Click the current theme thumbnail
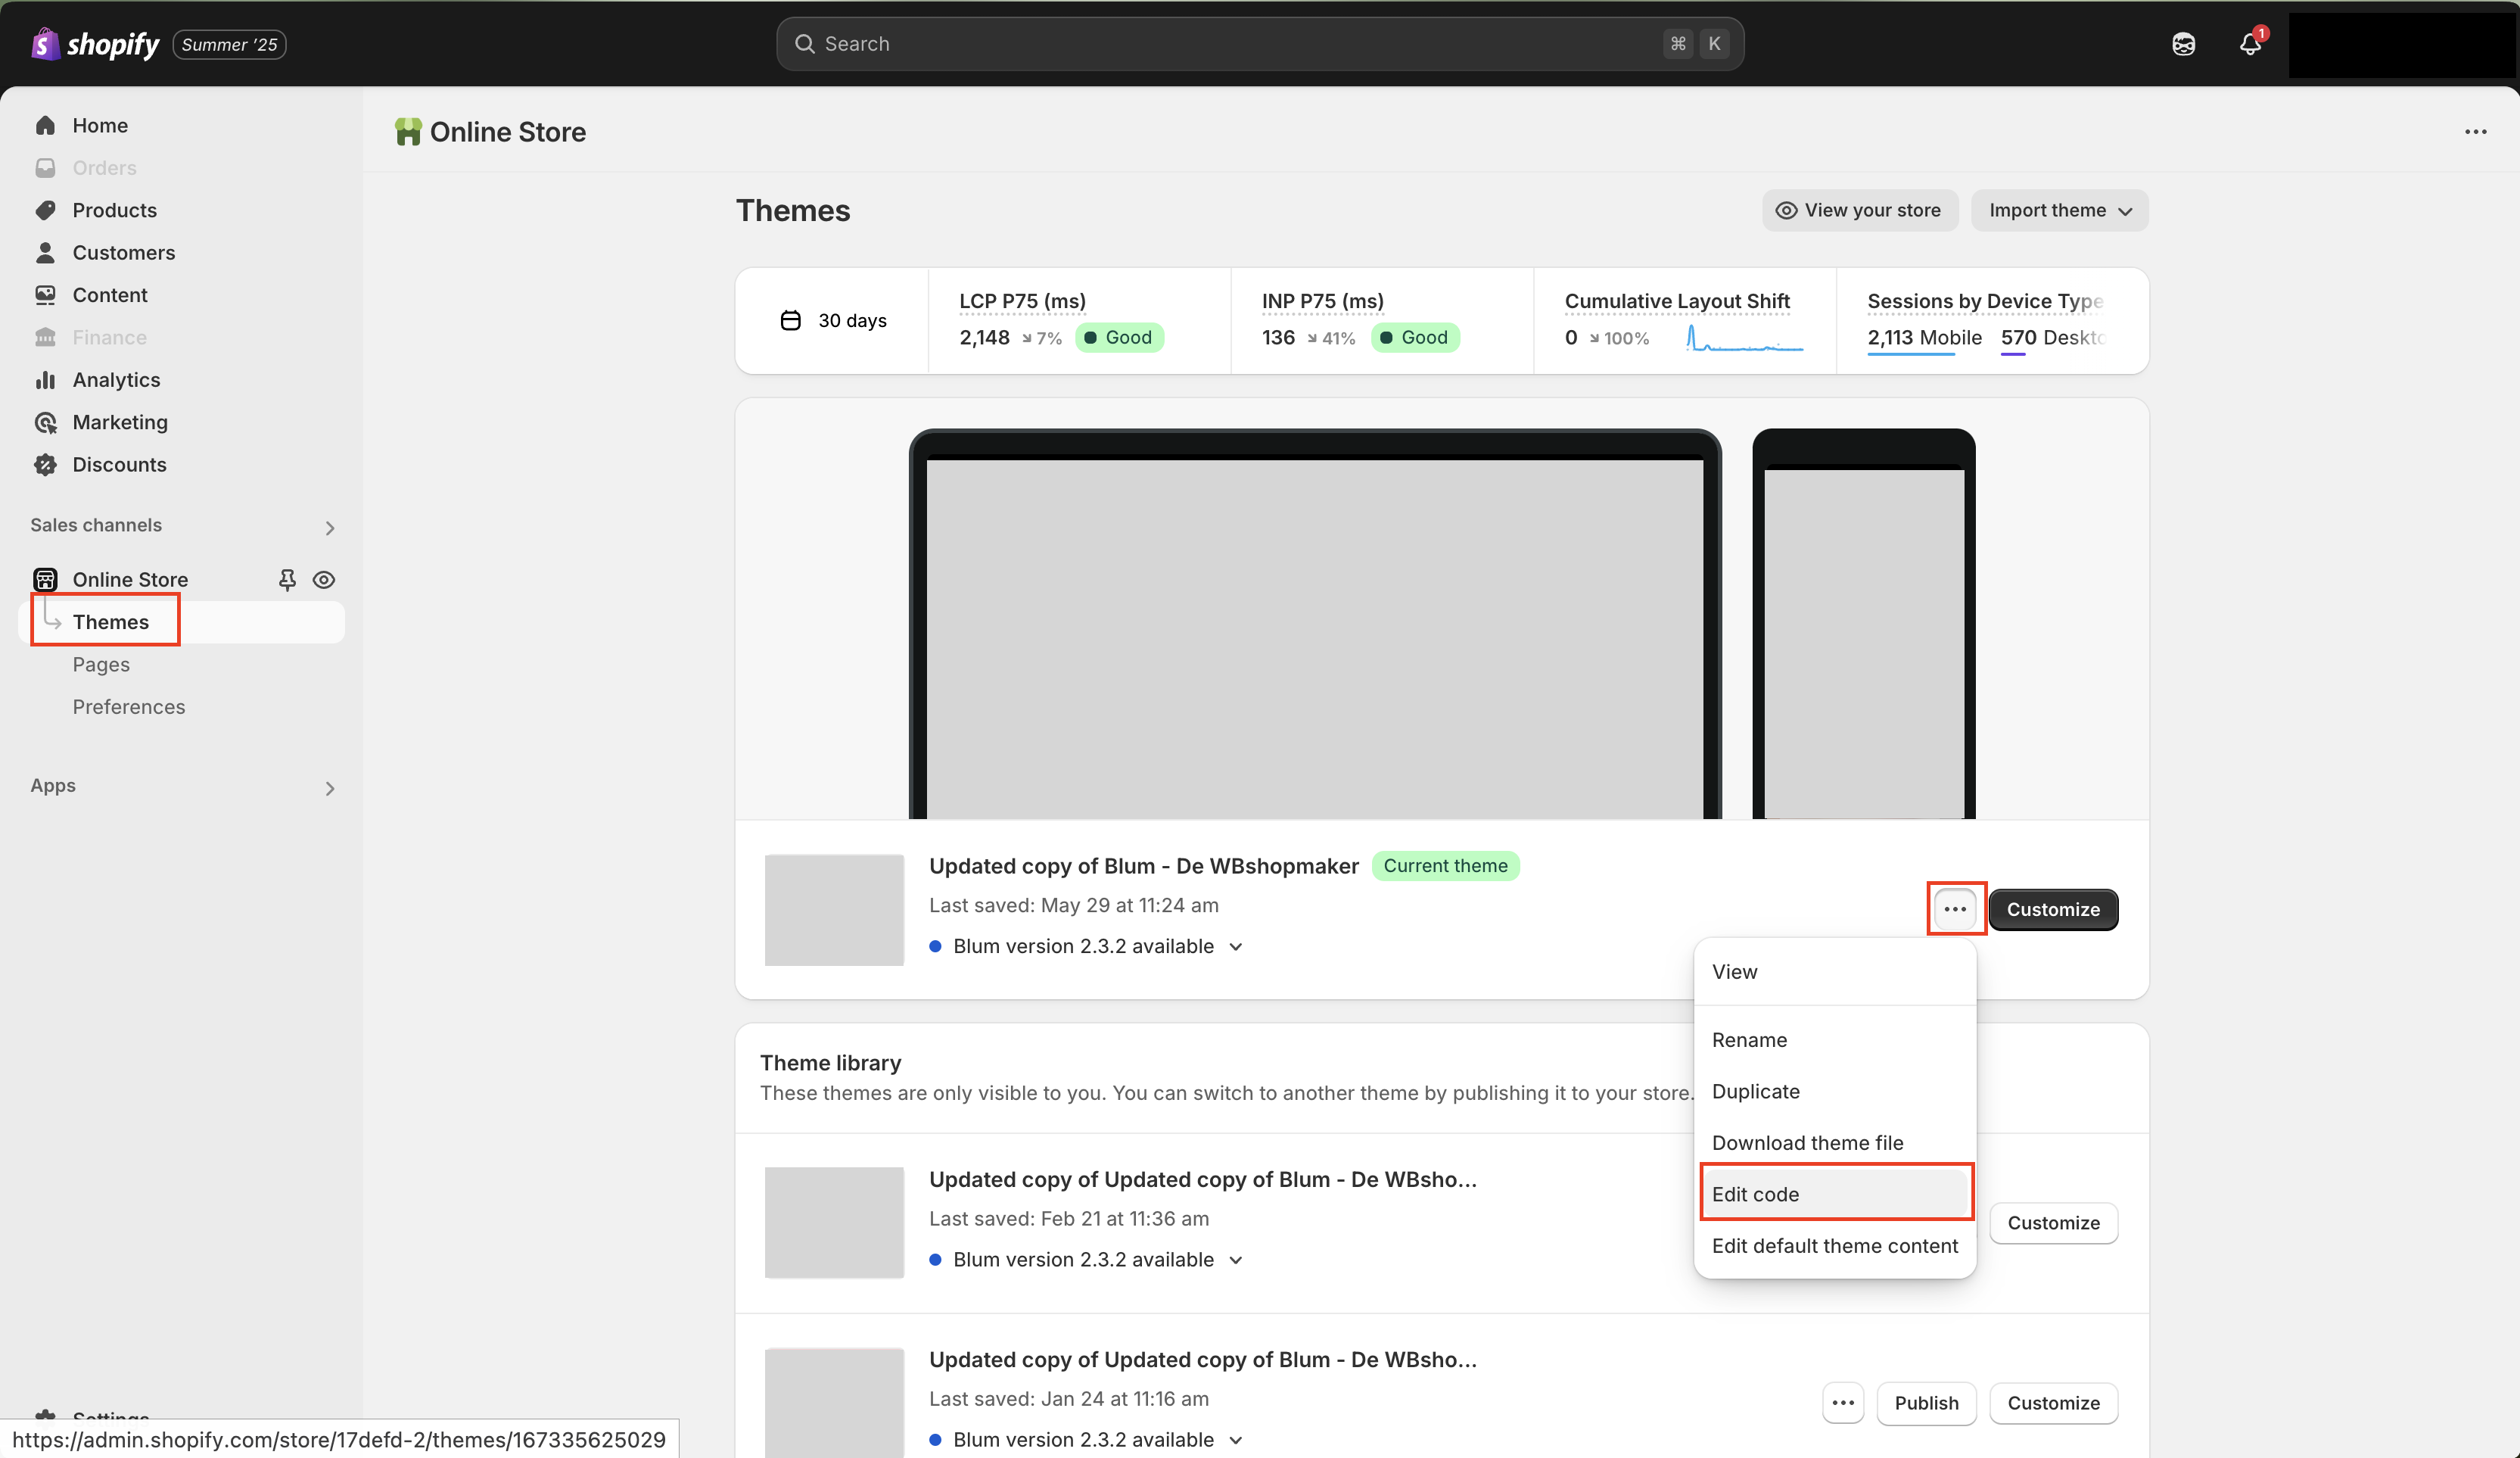The height and width of the screenshot is (1458, 2520). pyautogui.click(x=834, y=909)
